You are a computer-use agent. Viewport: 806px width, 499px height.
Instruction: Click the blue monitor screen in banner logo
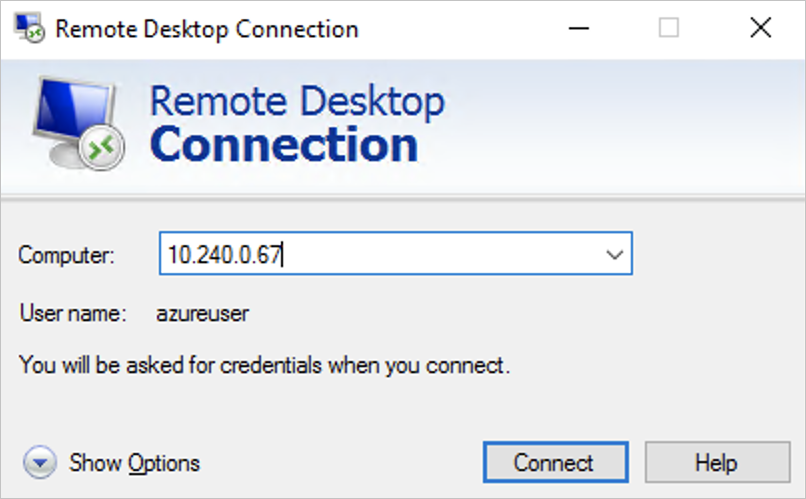pos(72,110)
